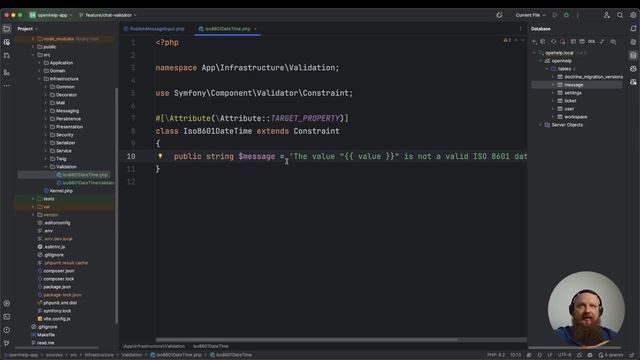Expand Server Objects node
The width and height of the screenshot is (640, 360).
[x=540, y=125]
